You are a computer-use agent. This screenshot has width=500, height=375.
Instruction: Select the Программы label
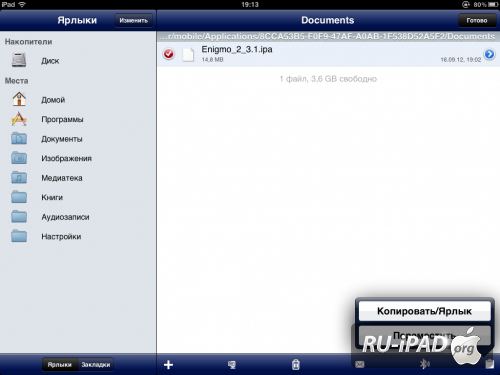(x=62, y=119)
